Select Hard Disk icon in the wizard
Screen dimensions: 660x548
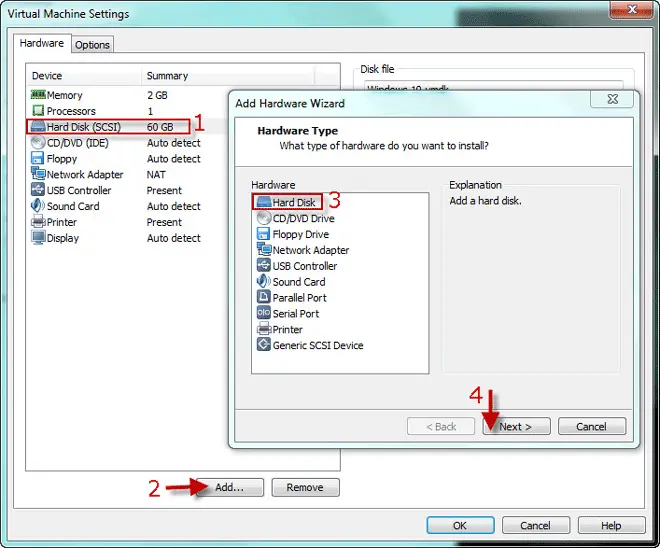pyautogui.click(x=264, y=202)
